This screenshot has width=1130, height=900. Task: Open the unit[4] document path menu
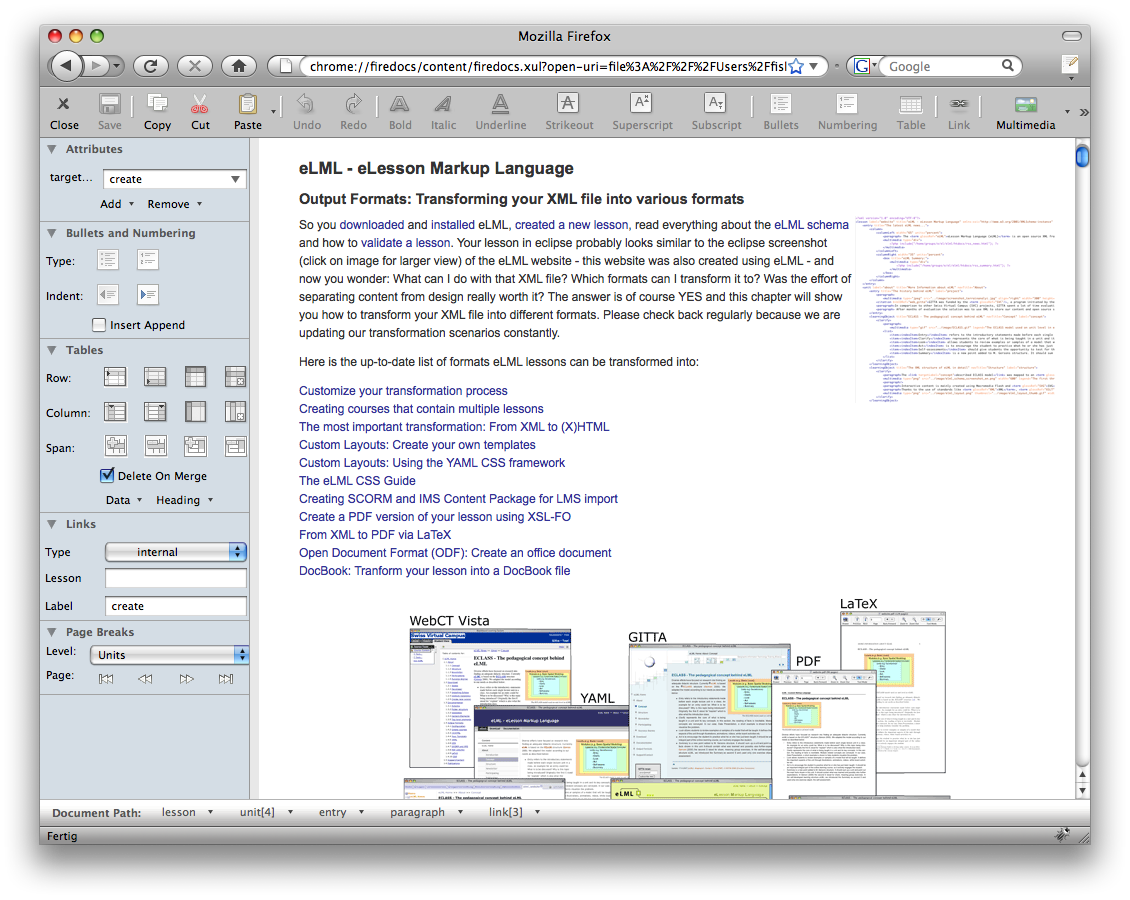[x=267, y=812]
